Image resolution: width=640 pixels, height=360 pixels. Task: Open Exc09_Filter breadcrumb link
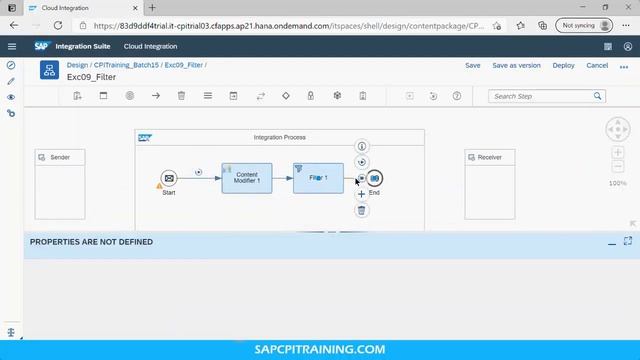click(184, 65)
